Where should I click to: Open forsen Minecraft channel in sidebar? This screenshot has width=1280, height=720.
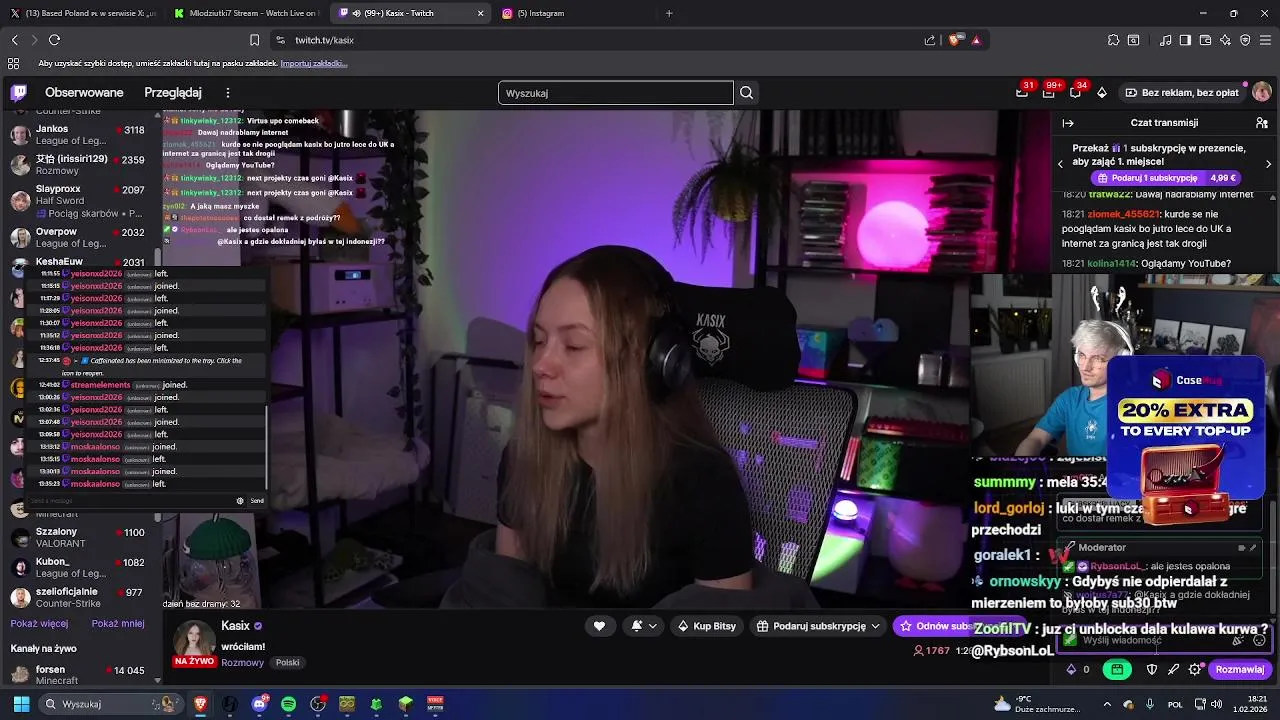(80, 675)
